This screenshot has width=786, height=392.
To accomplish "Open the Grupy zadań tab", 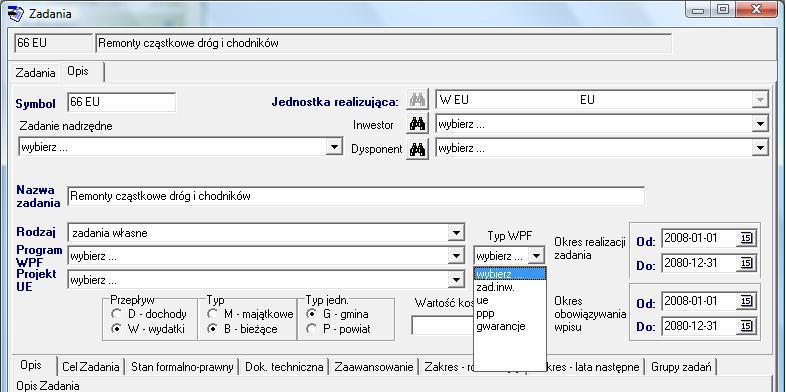I will [x=681, y=367].
